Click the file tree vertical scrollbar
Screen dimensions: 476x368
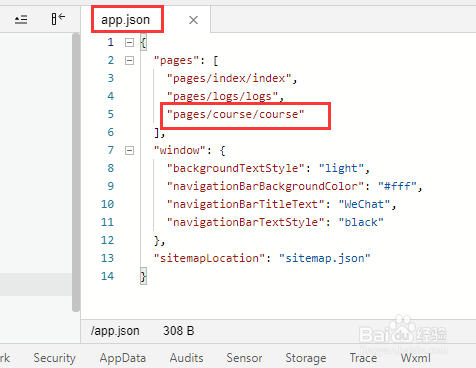(x=76, y=172)
